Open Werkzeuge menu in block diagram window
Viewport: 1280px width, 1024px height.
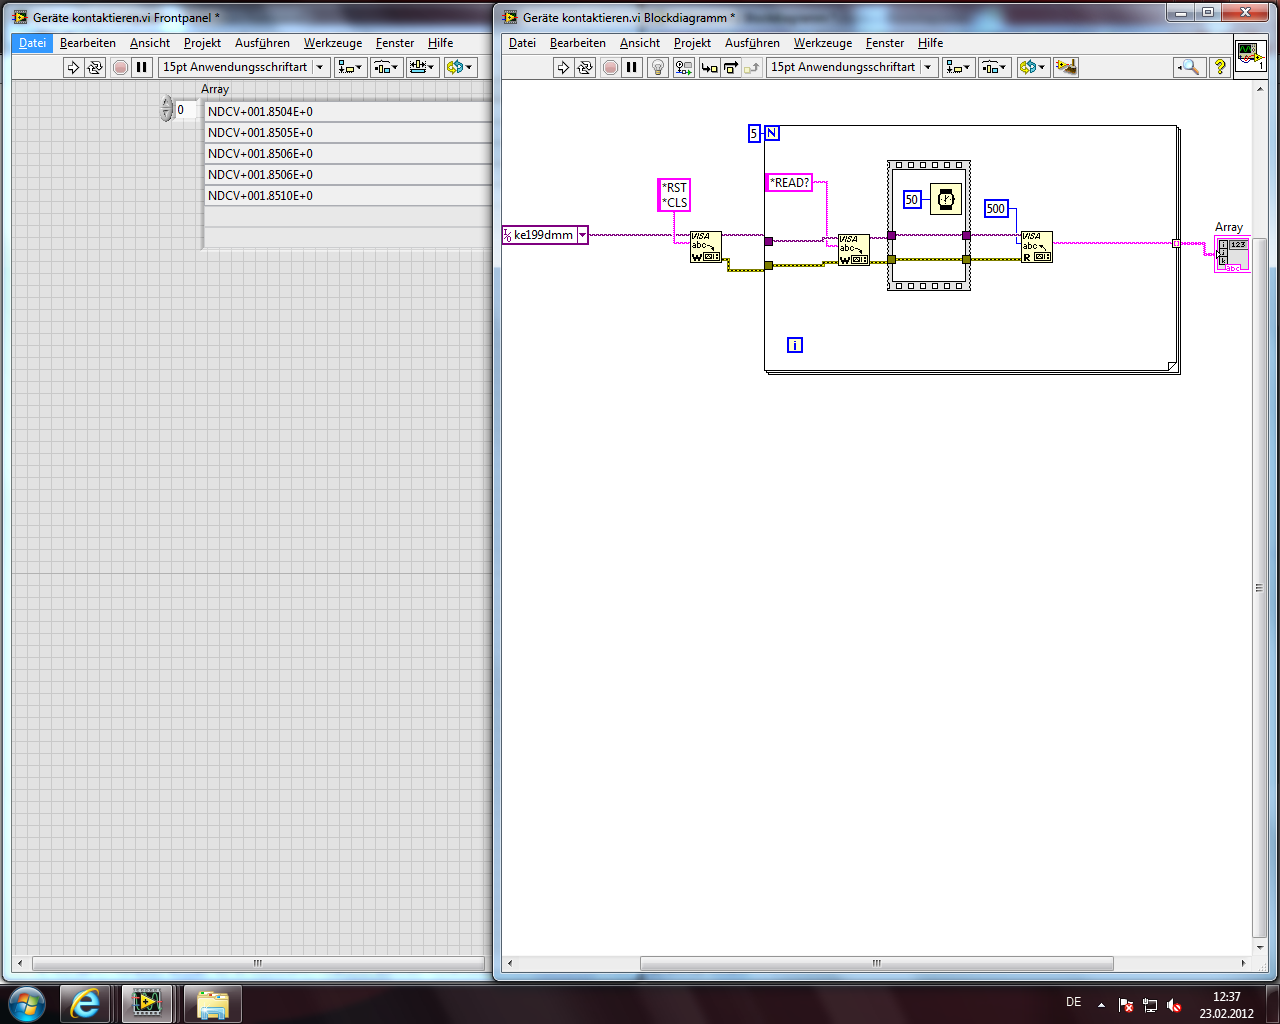(823, 43)
